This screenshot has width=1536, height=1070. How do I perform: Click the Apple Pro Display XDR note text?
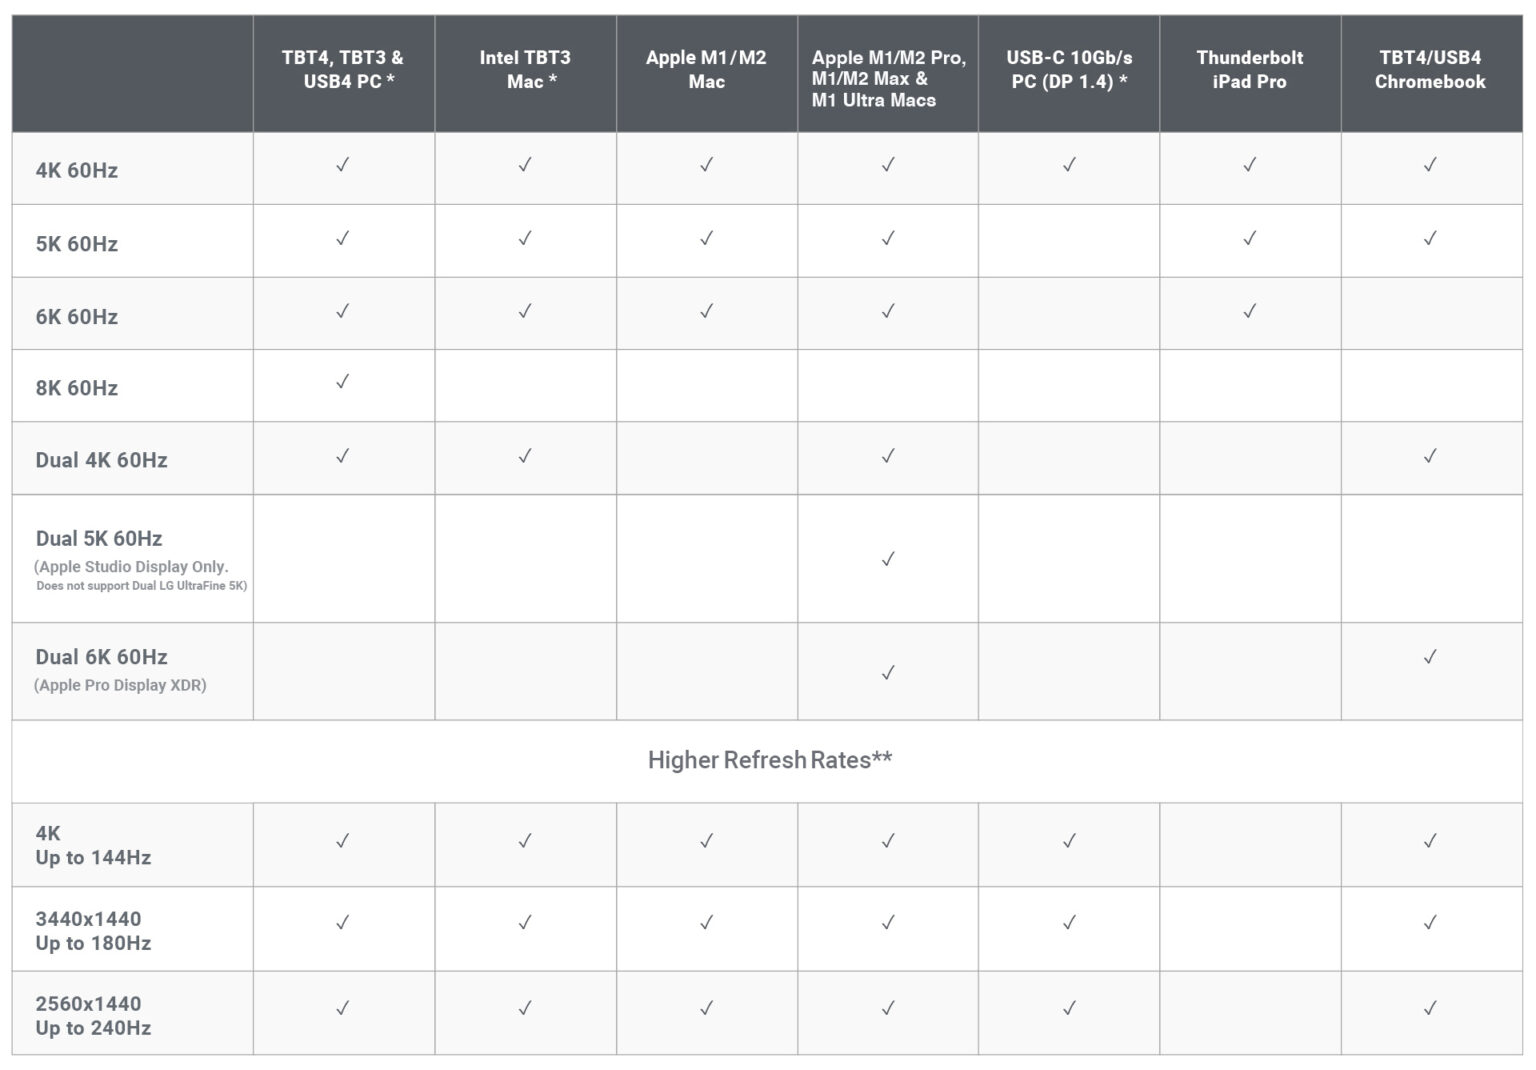[120, 685]
